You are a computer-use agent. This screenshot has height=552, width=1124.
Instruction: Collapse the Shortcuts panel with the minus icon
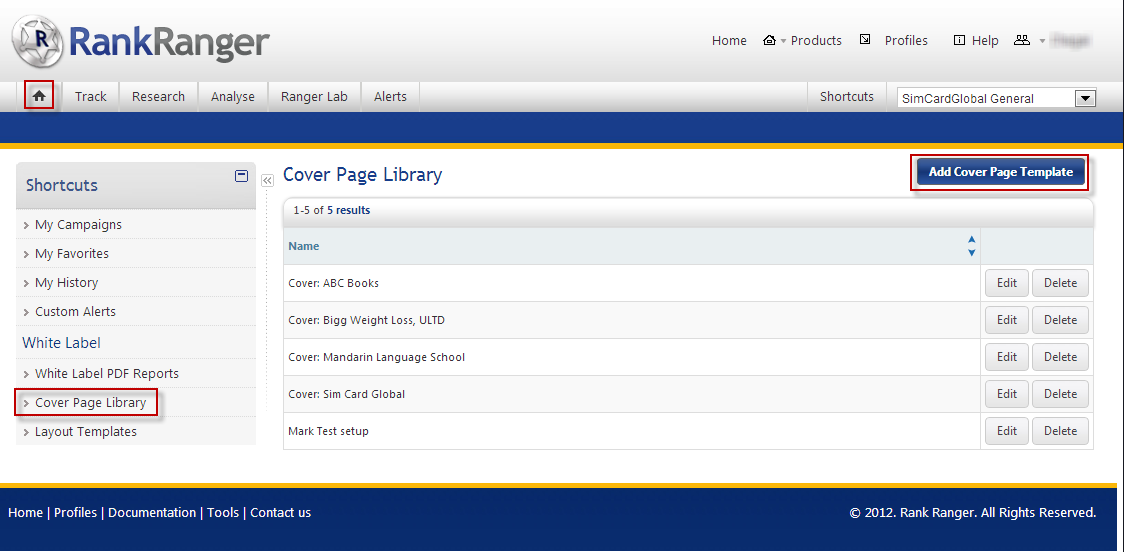point(241,176)
